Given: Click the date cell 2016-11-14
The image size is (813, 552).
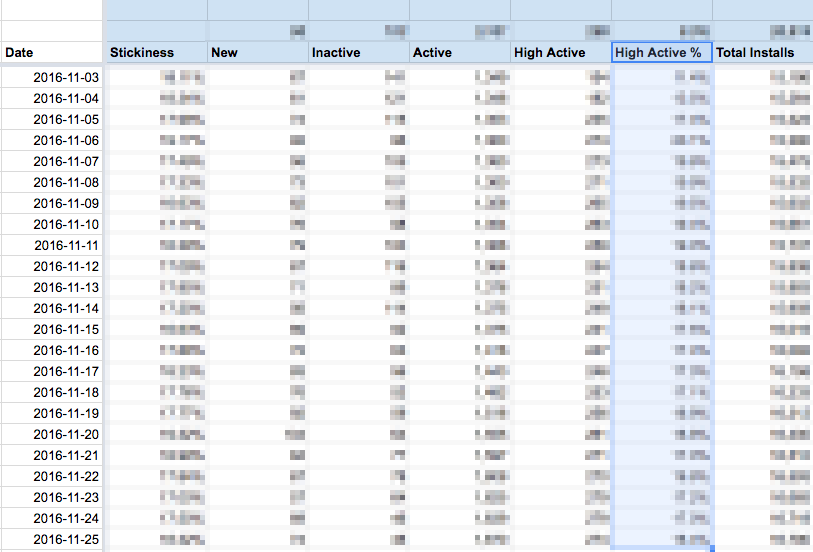Looking at the screenshot, I should tap(52, 308).
